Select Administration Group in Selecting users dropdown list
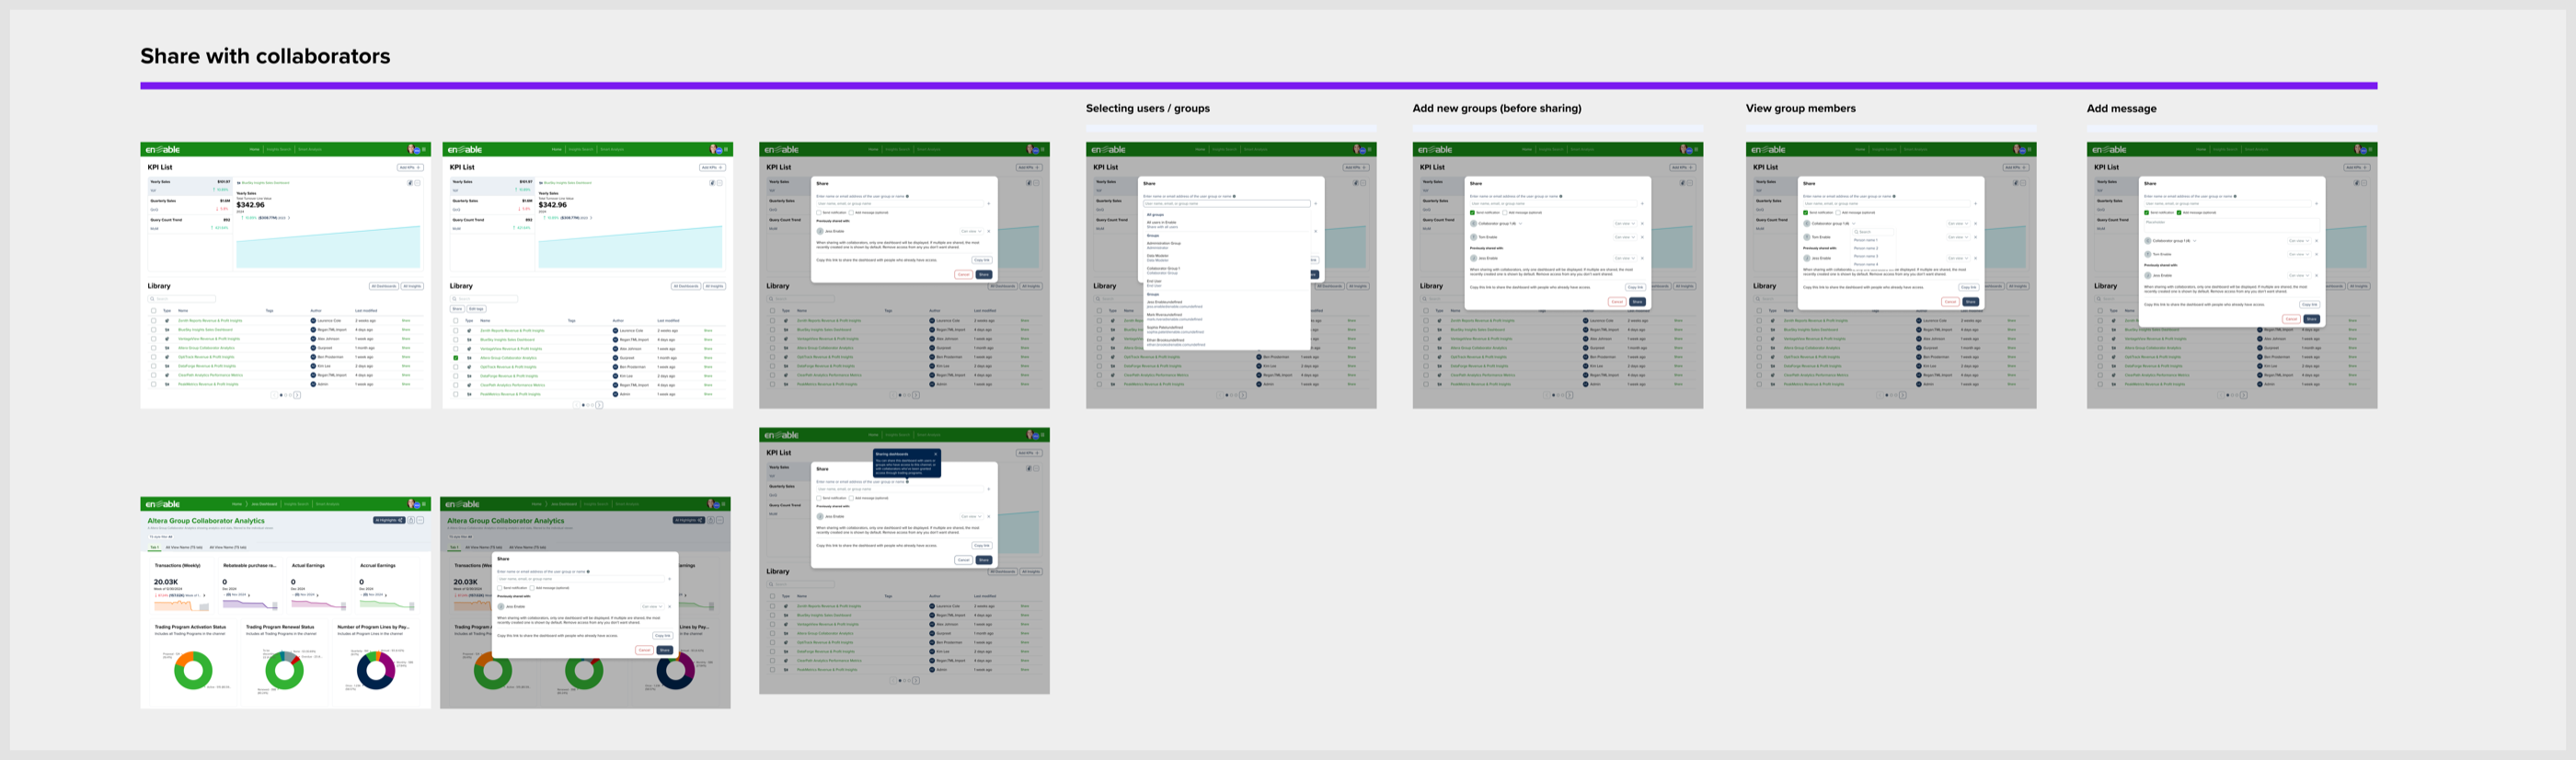Viewport: 2576px width, 760px height. 1164,246
